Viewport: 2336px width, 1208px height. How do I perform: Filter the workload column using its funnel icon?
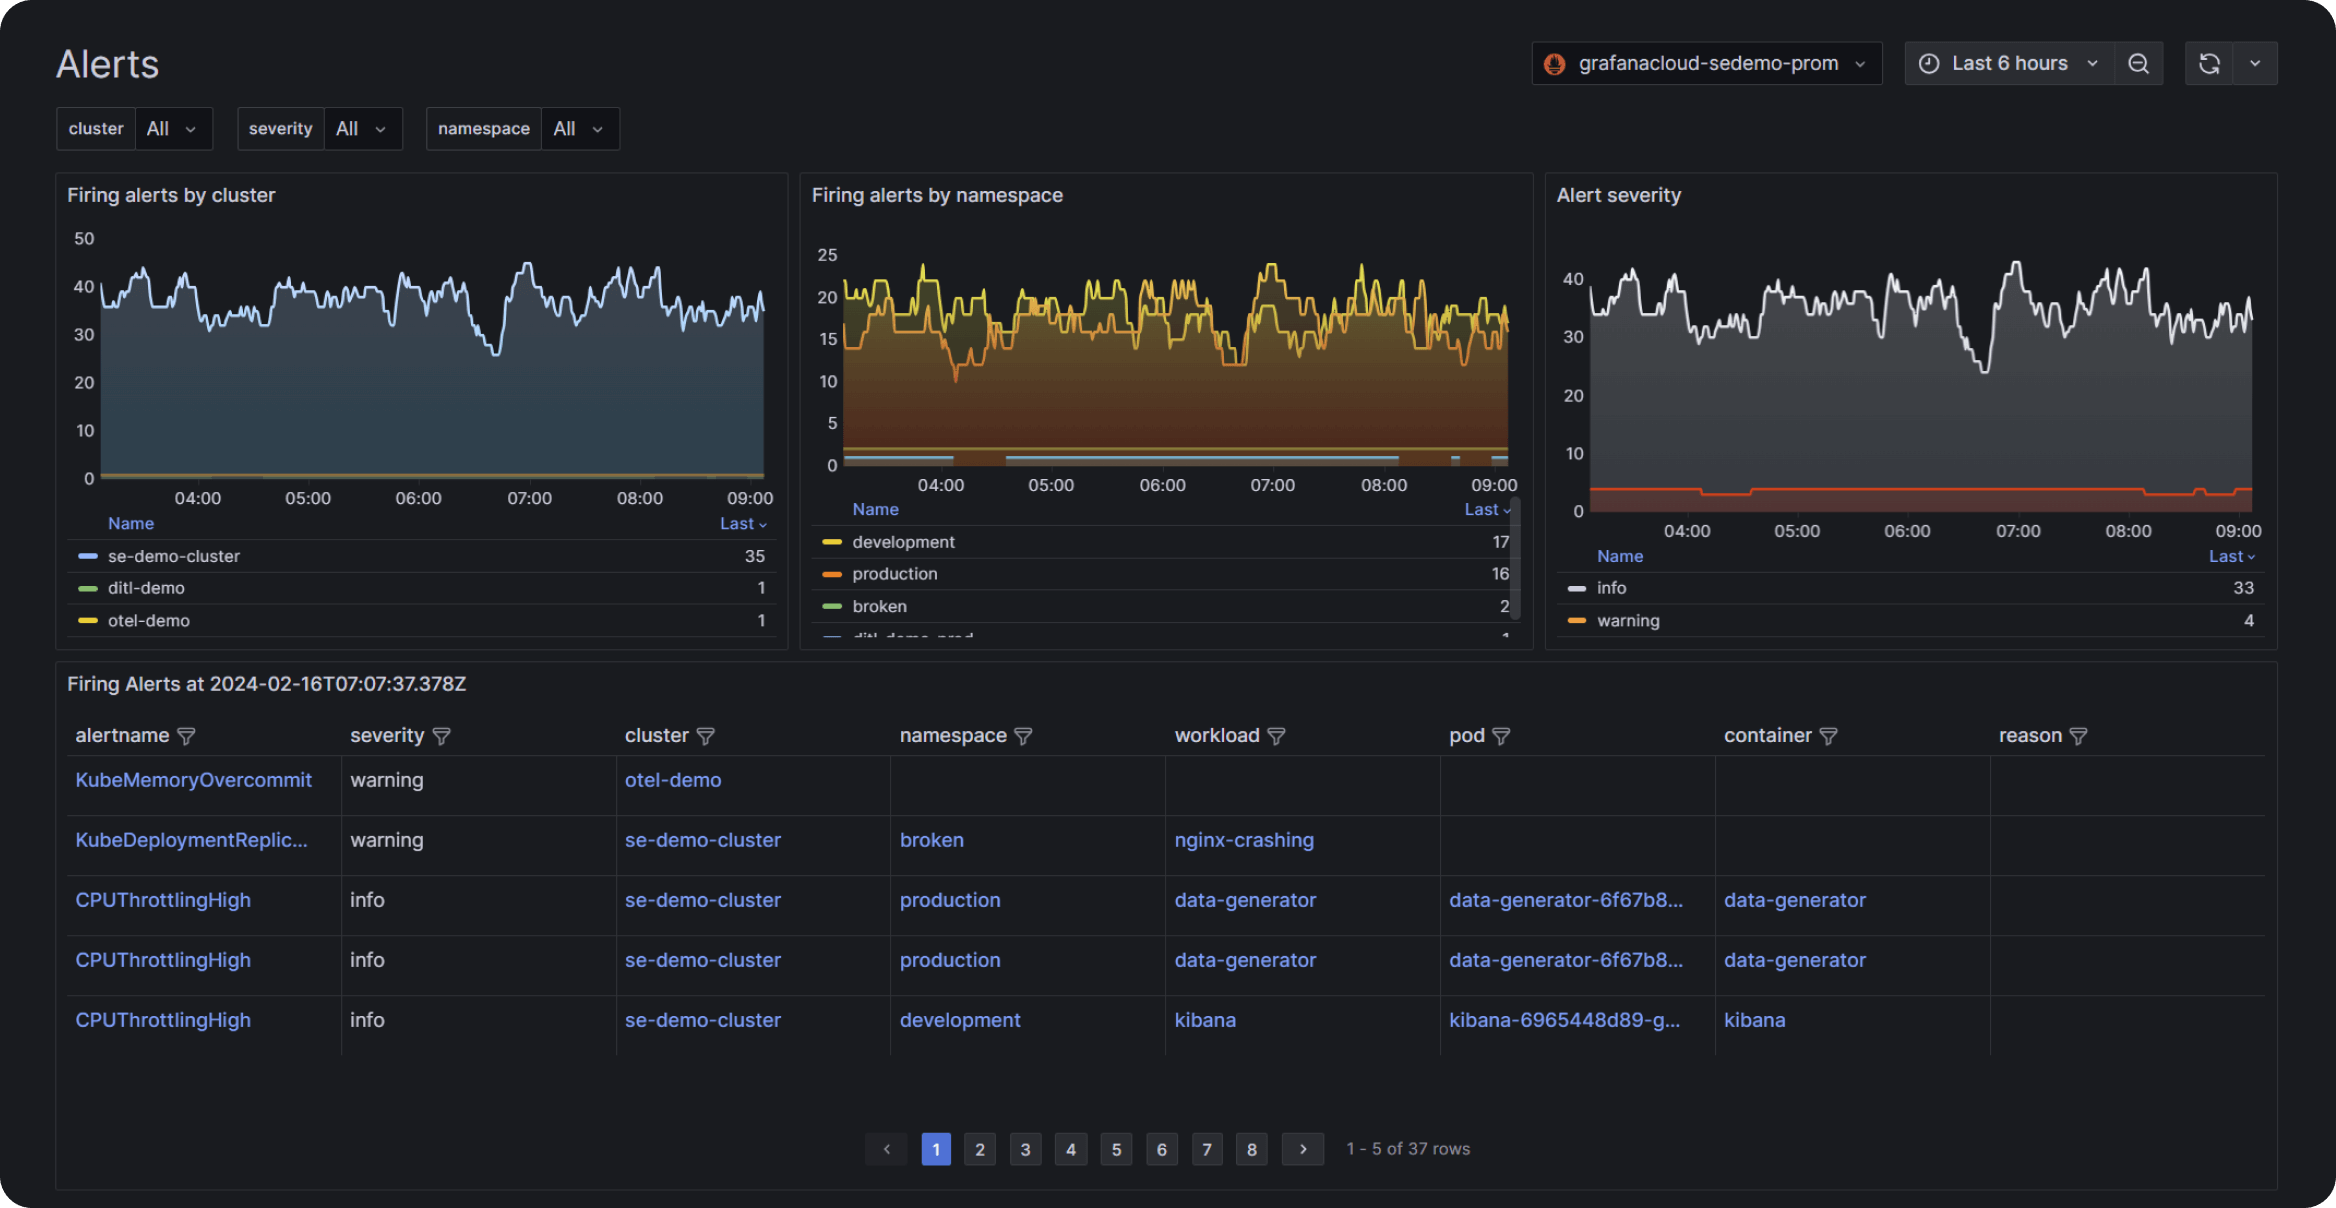click(1277, 736)
